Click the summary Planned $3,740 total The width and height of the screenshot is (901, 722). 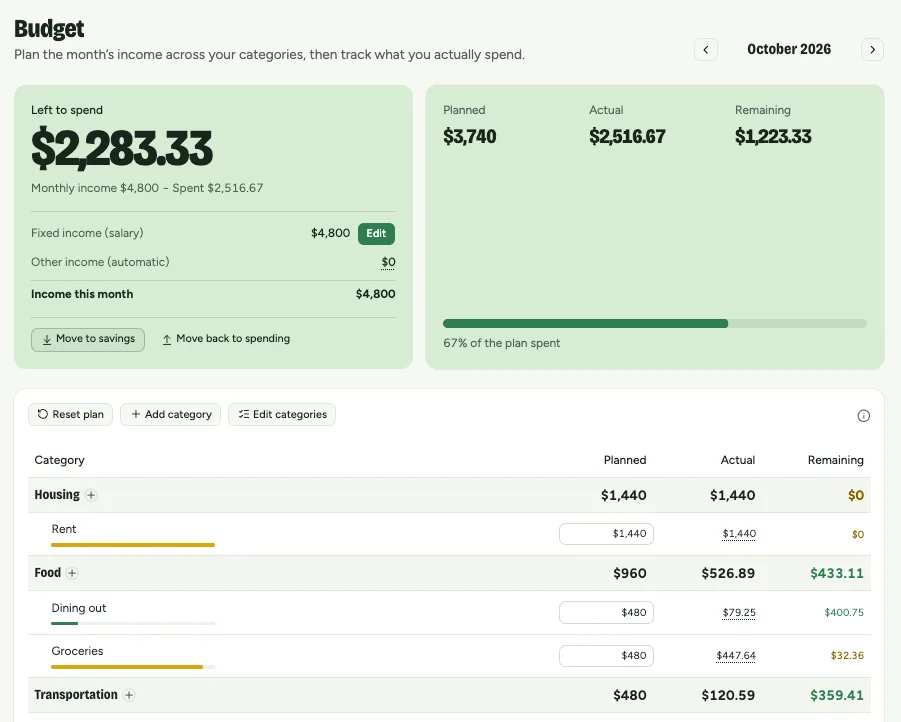[469, 137]
